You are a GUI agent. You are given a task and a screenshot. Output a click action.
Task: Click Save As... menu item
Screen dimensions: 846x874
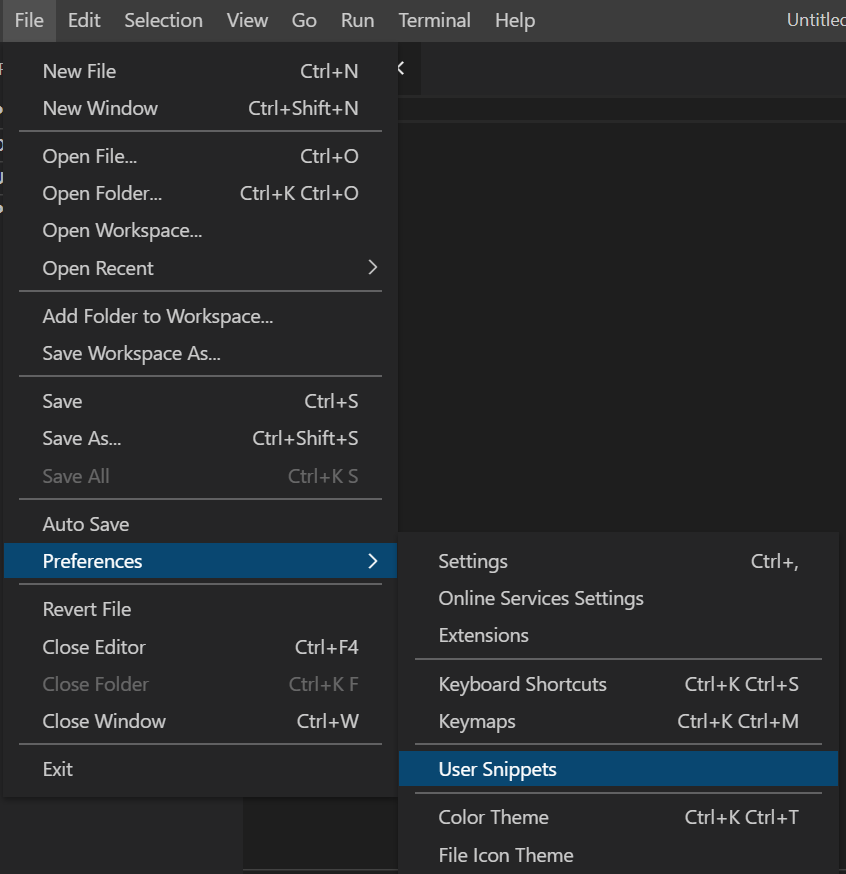[82, 438]
